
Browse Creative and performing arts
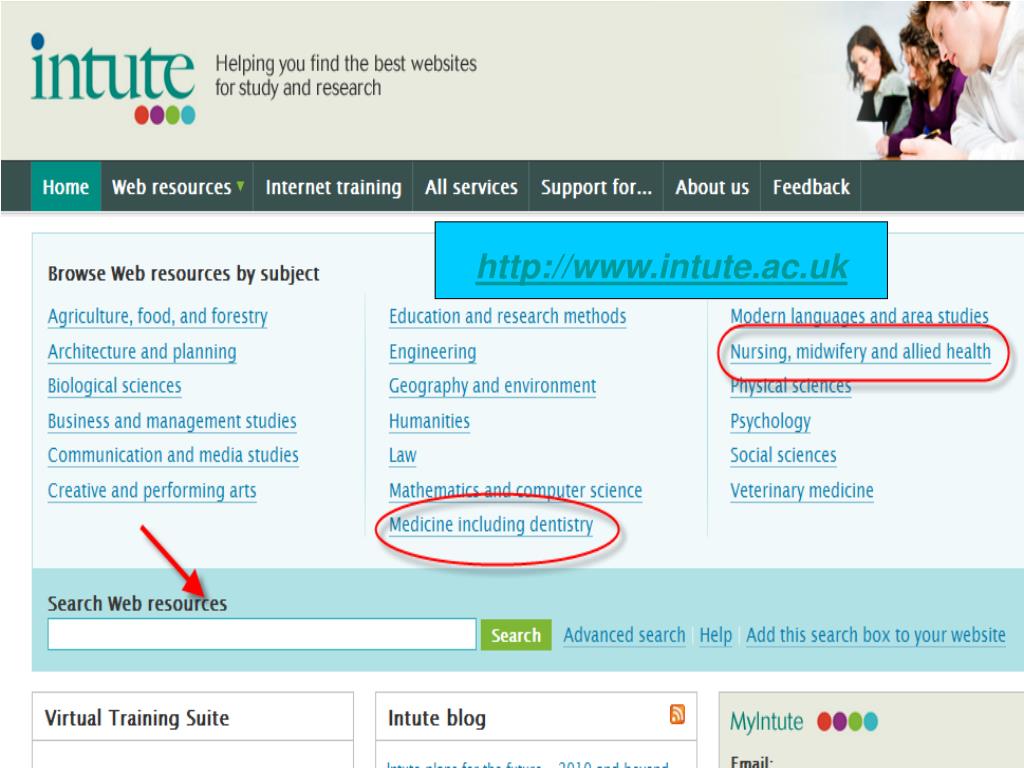(x=152, y=490)
